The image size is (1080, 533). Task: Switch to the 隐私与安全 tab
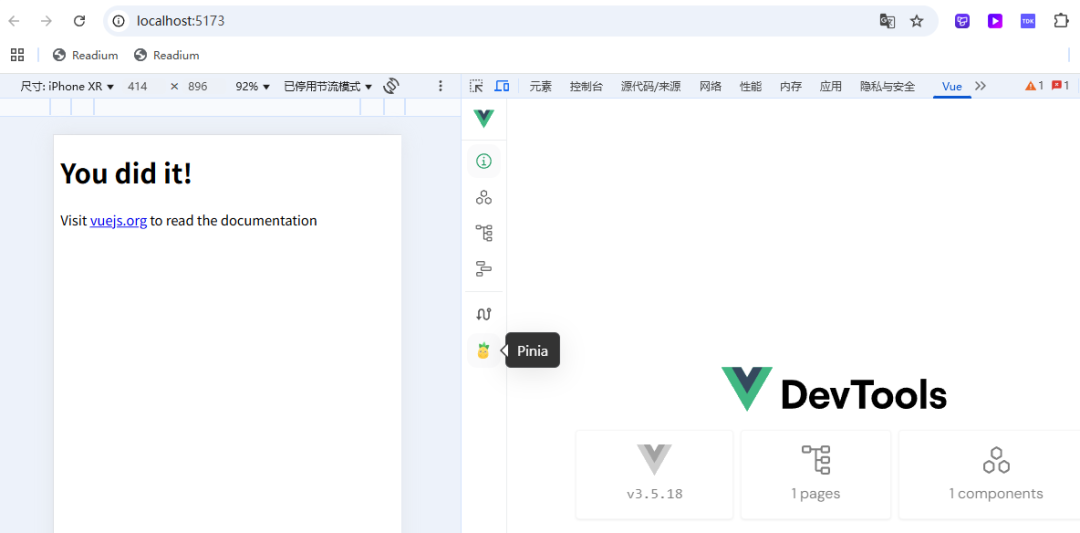(888, 86)
